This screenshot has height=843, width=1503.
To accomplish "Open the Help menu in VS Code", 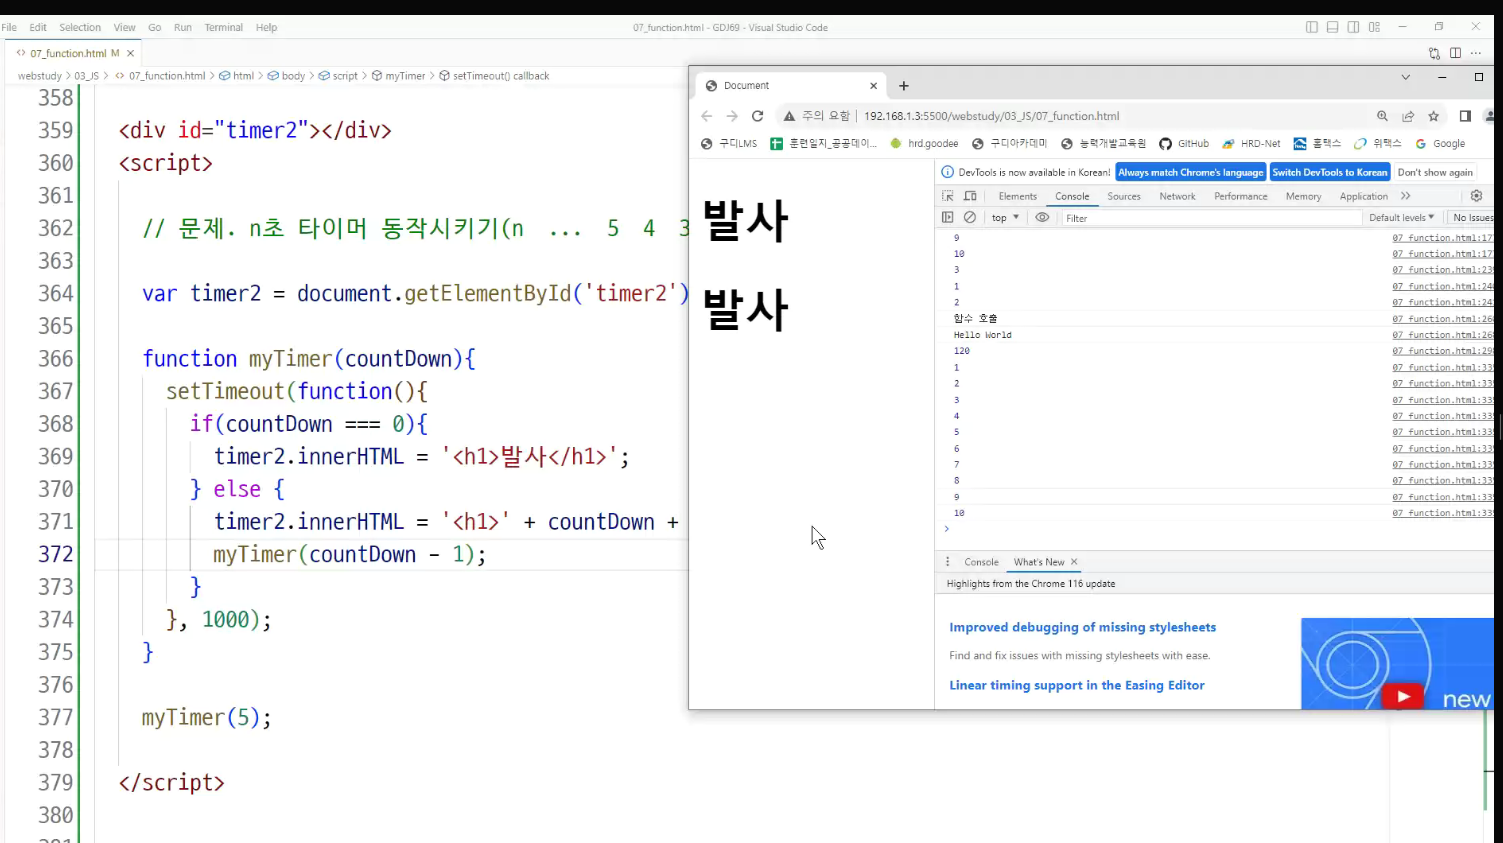I will (266, 27).
